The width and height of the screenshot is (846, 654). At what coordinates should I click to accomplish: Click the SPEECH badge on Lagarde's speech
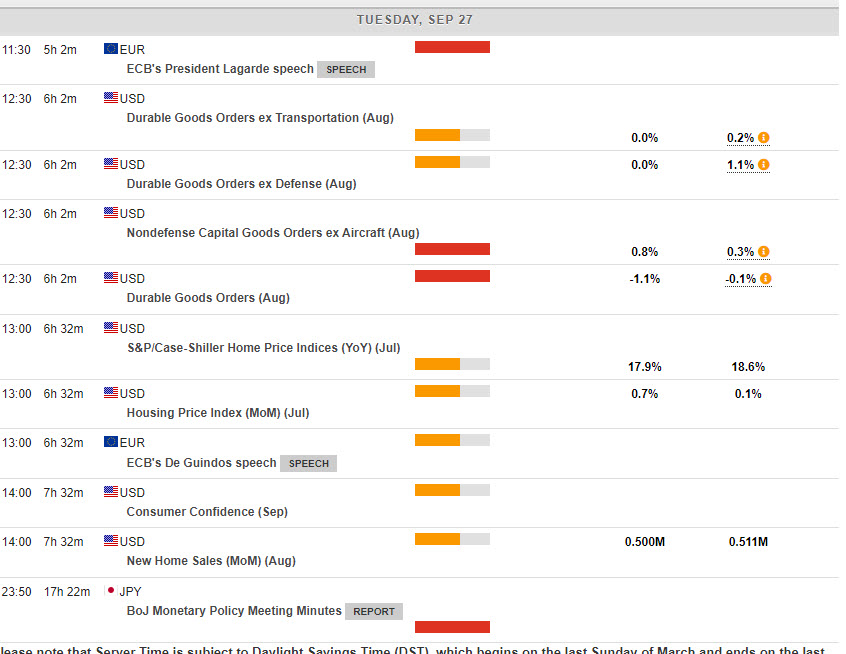346,70
